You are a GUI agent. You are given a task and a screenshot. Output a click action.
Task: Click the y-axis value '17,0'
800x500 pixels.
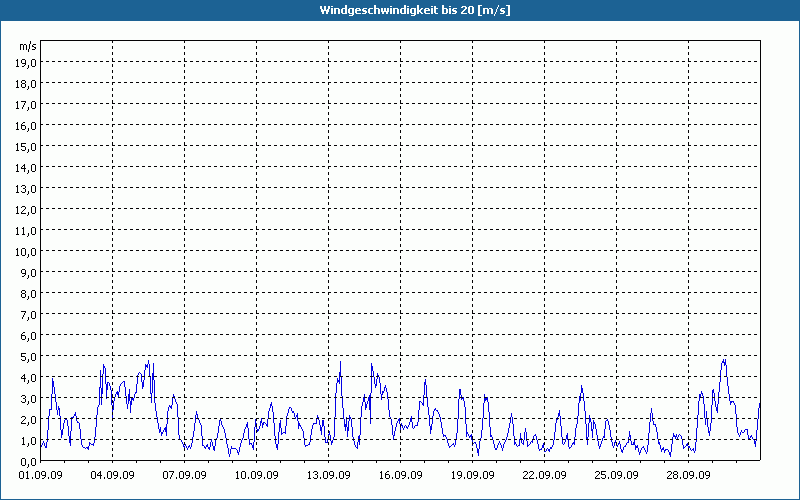point(26,105)
